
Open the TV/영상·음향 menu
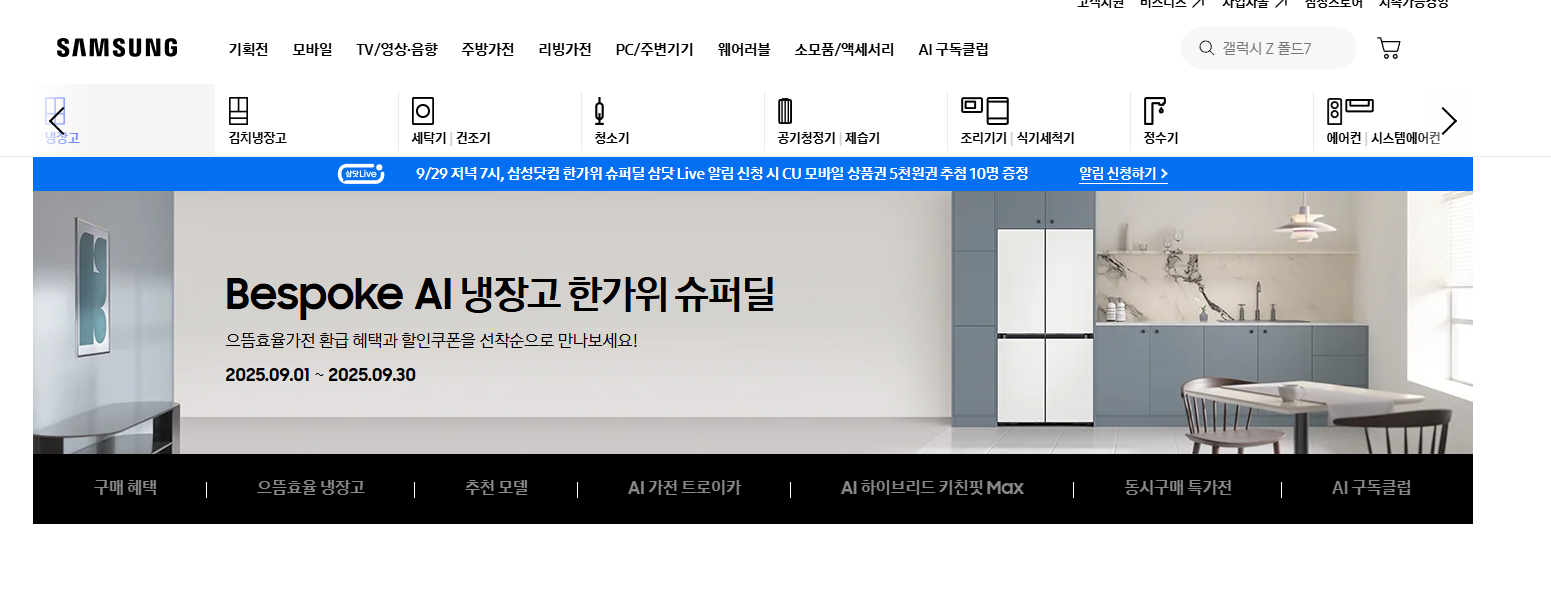[x=397, y=49]
